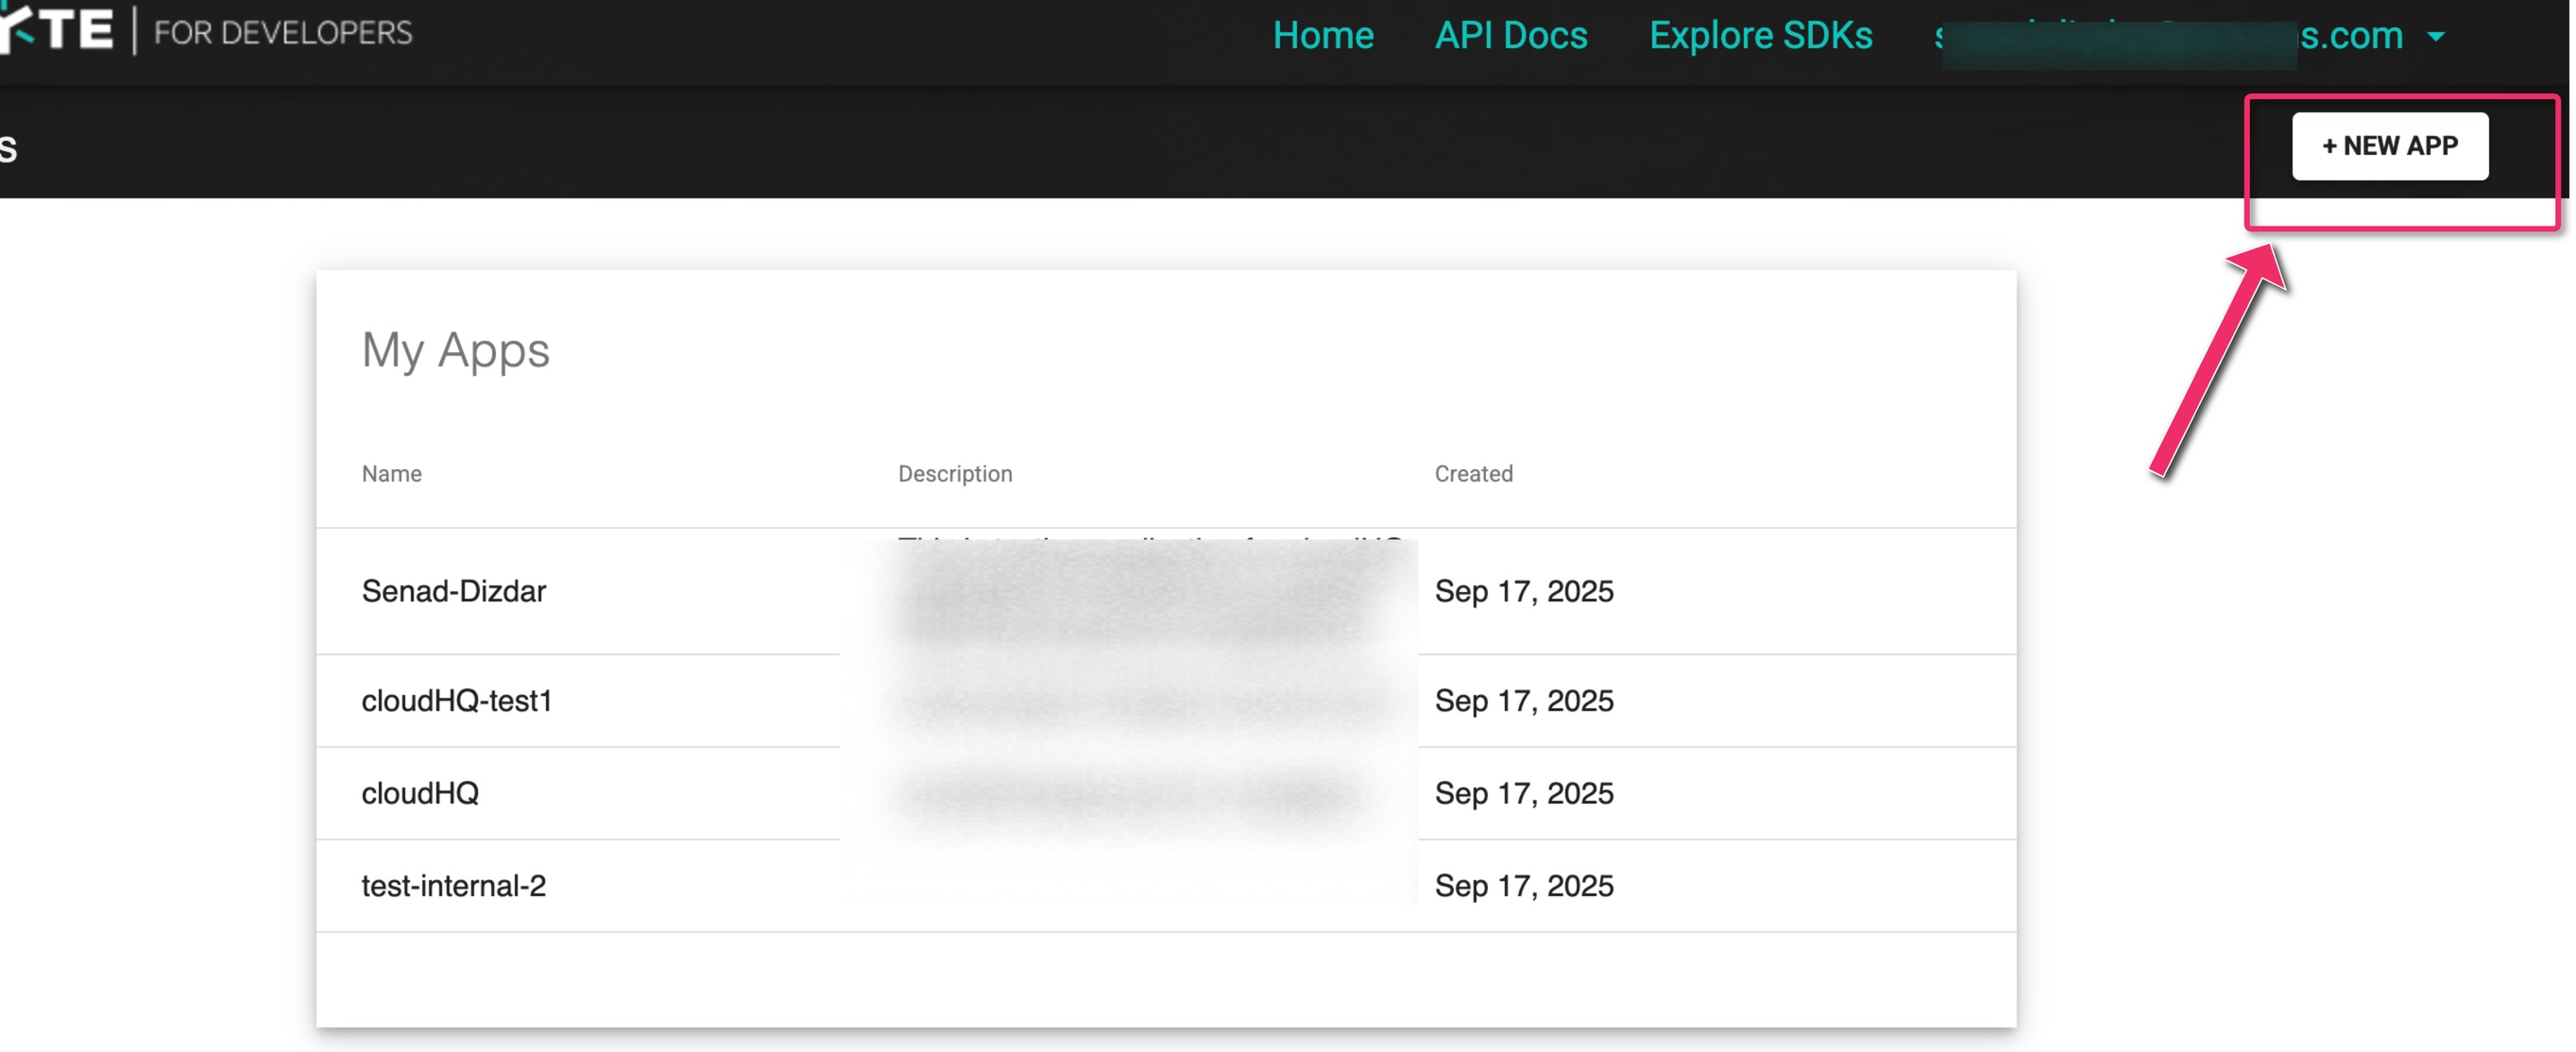Screen dimensions: 2576x1052
Task: Click the FOR DEVELOPERS header text
Action: pos(283,33)
